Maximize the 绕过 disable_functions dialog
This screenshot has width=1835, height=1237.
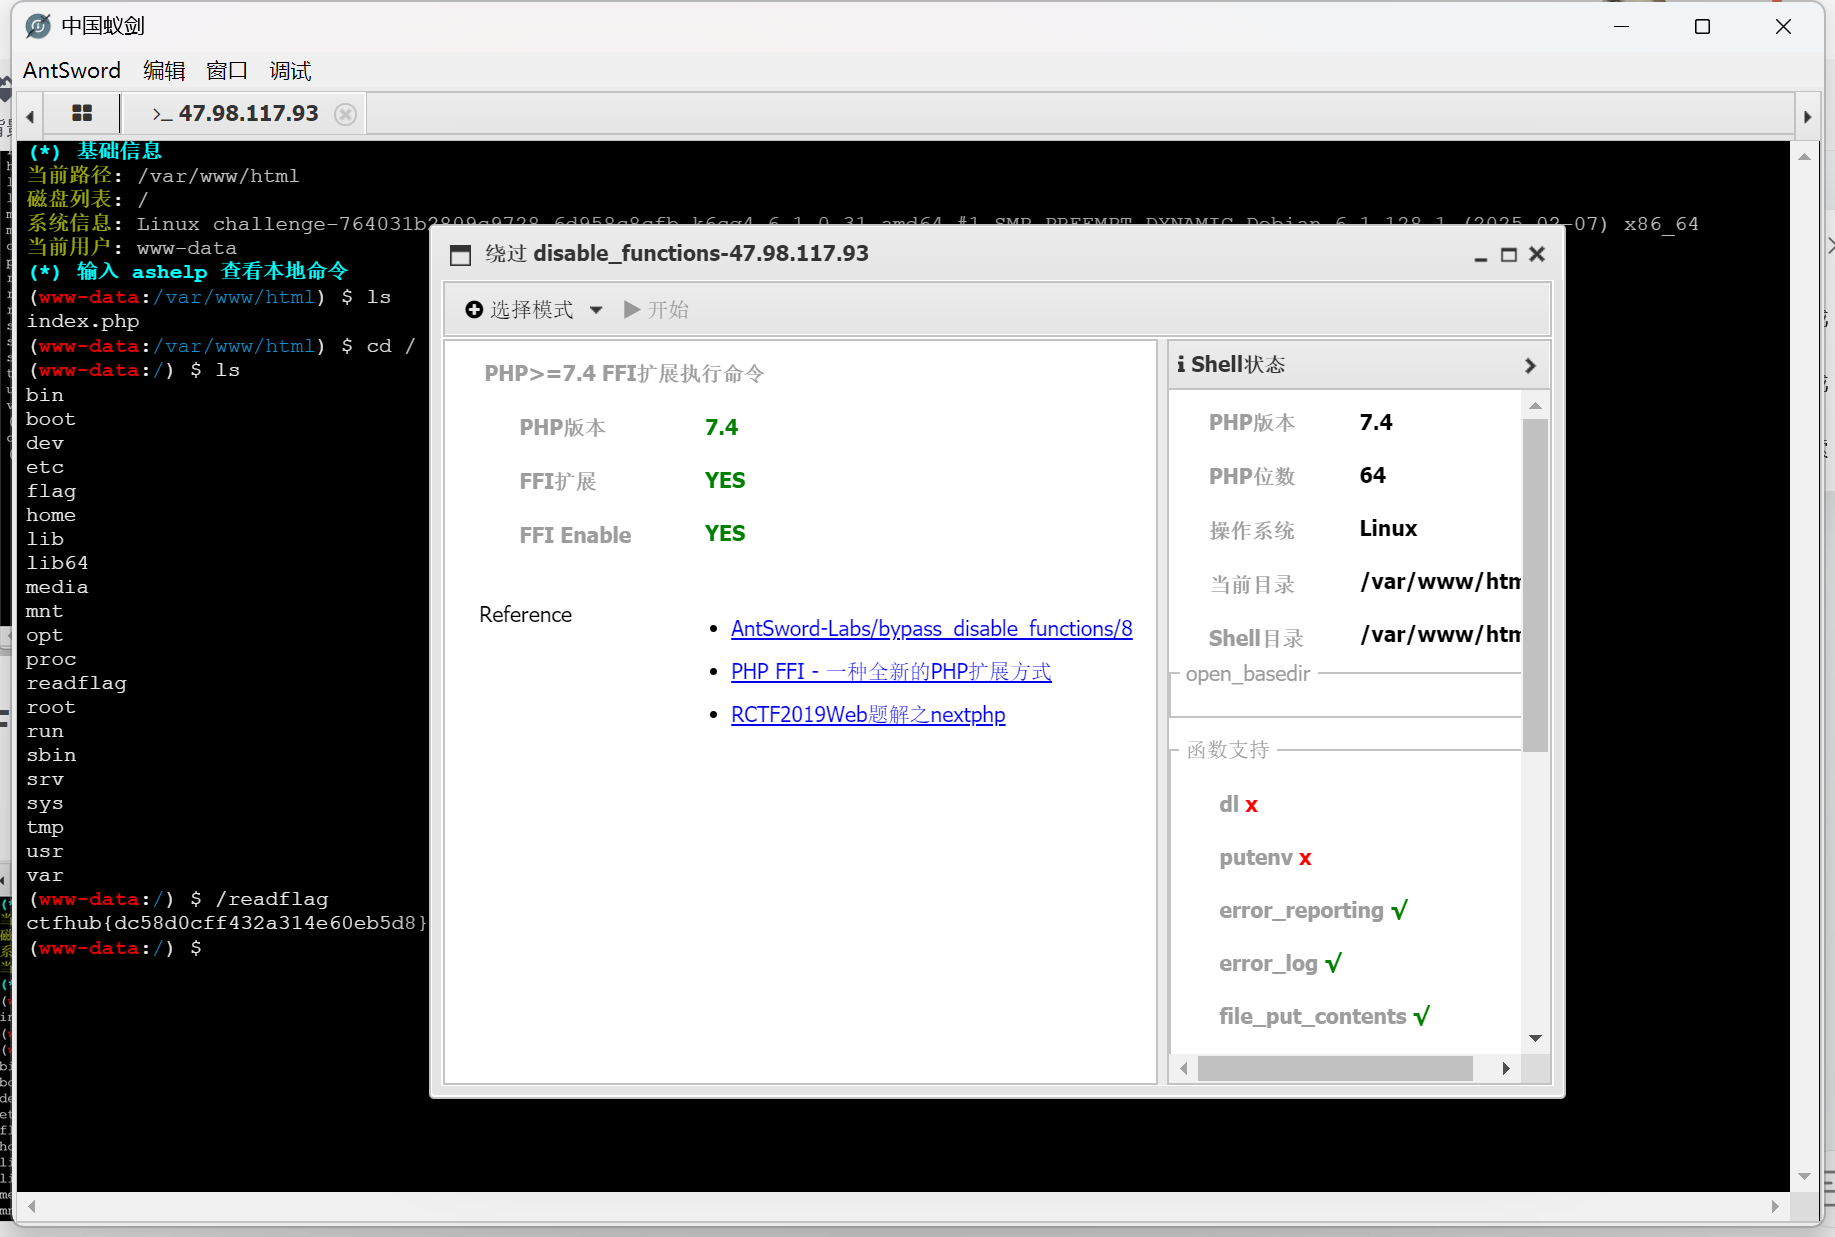coord(1509,255)
